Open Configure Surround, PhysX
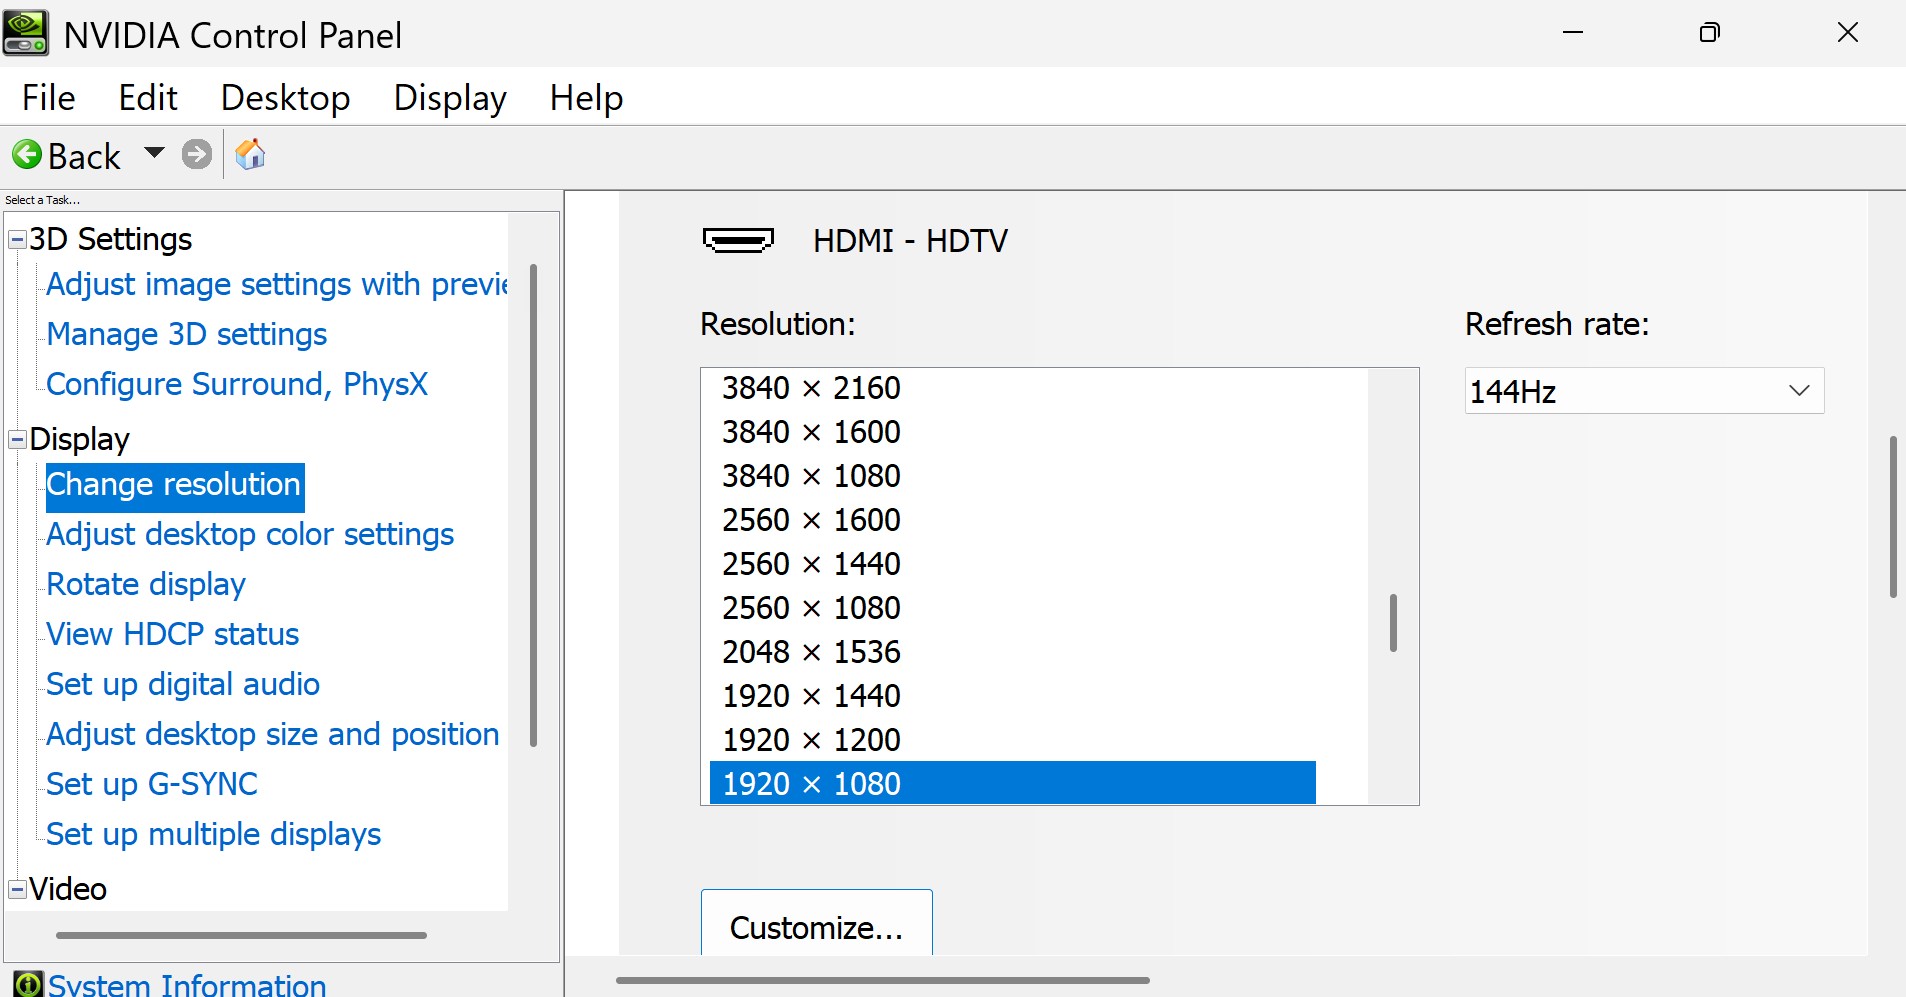Screen dimensions: 1906x997 237,384
